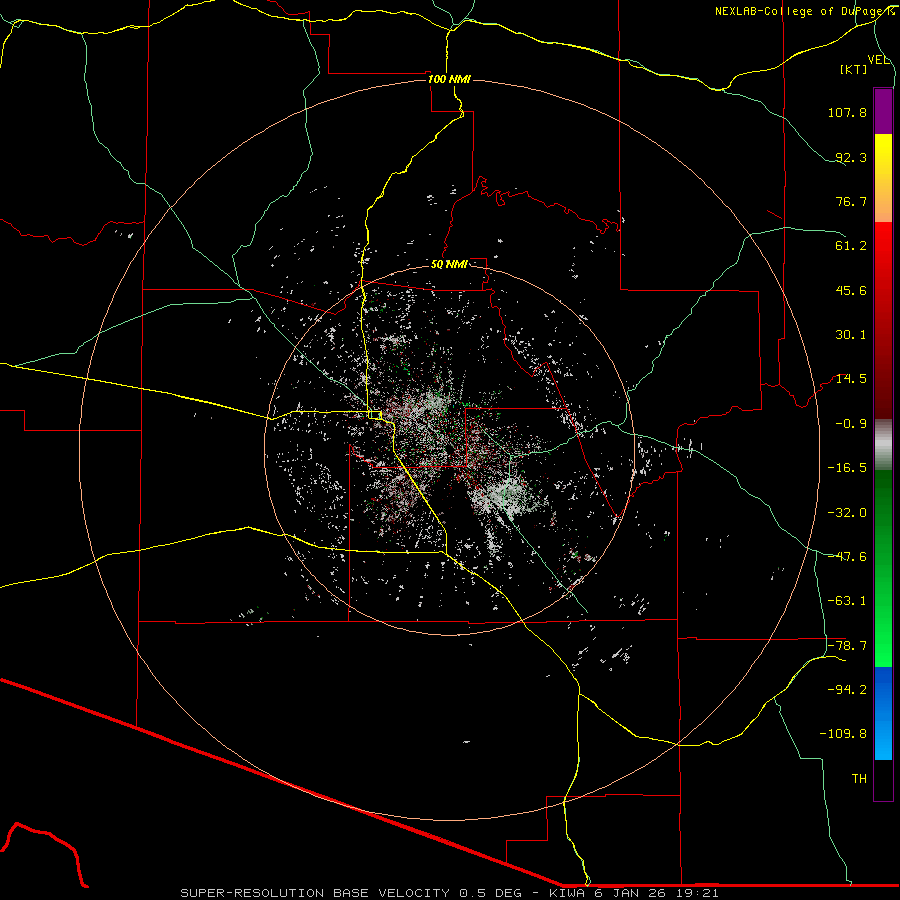Image resolution: width=900 pixels, height=900 pixels.
Task: Click the -32.0 value on the velocity scale
Action: click(x=847, y=513)
